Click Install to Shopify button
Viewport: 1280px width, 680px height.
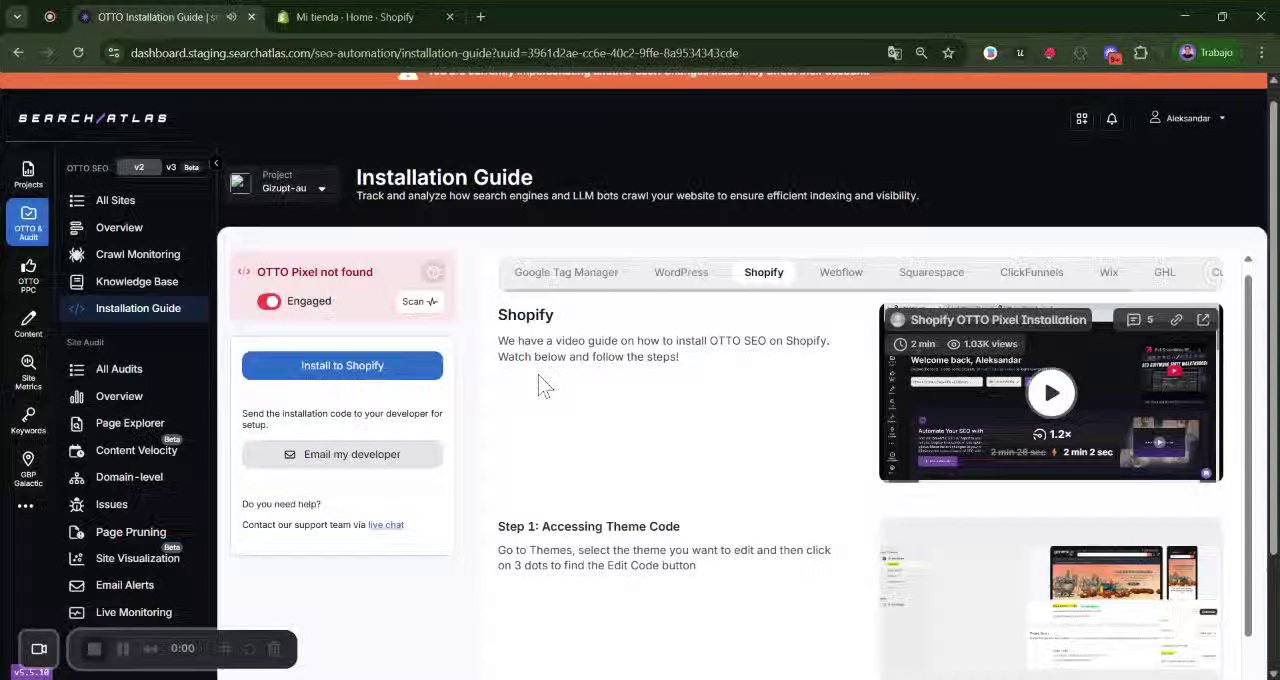coord(342,365)
